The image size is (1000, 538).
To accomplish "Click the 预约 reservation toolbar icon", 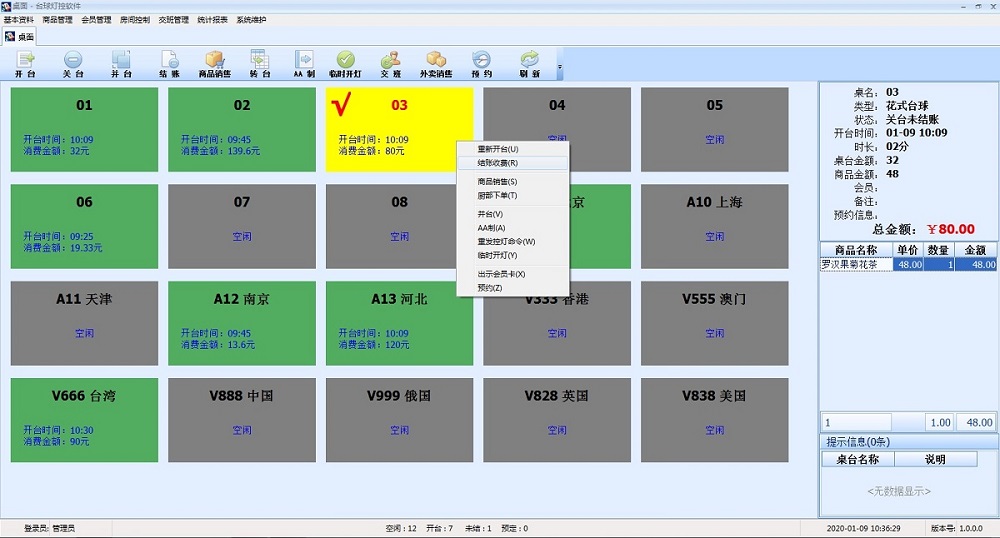I will [482, 64].
